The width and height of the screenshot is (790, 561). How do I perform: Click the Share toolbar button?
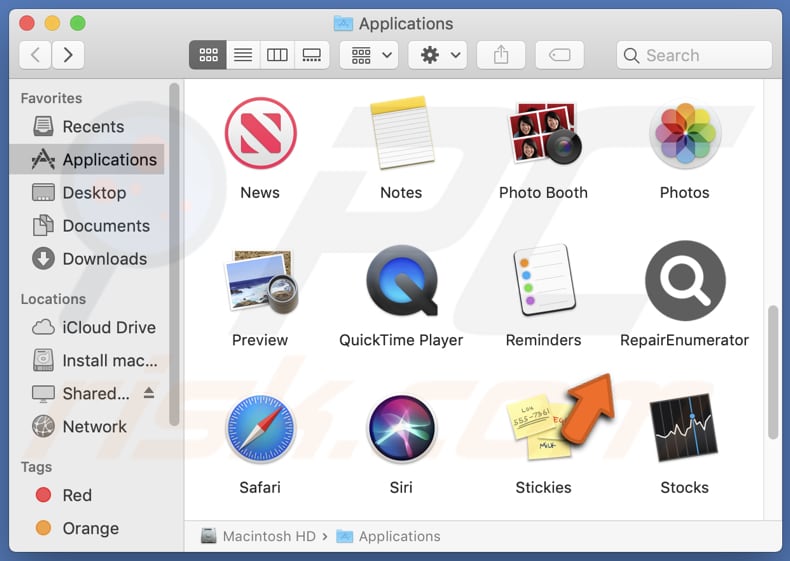click(x=501, y=55)
